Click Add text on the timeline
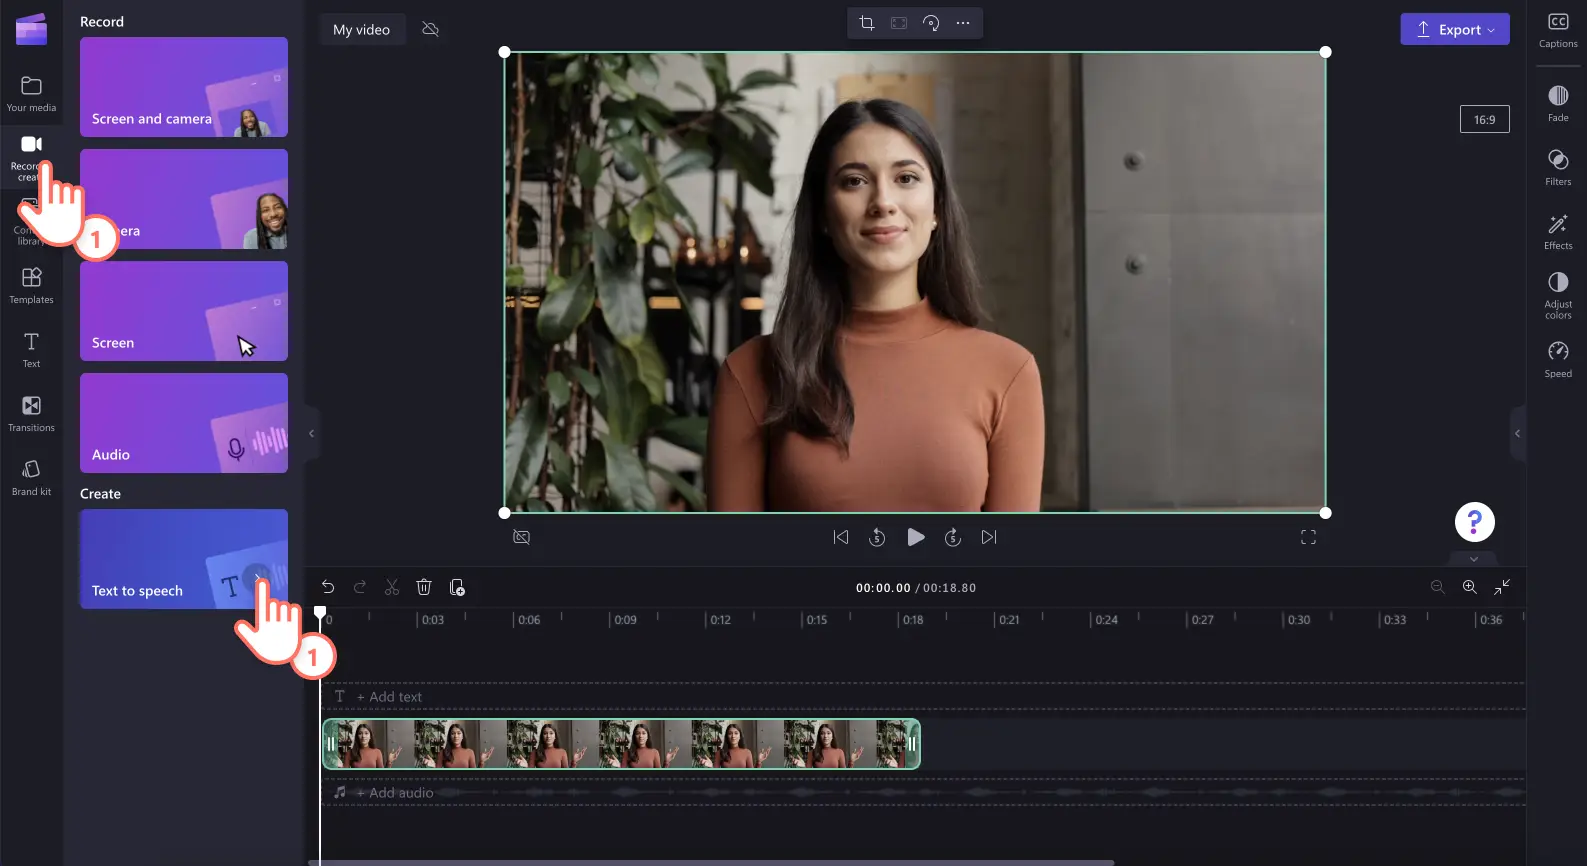Viewport: 1587px width, 866px height. pyautogui.click(x=389, y=697)
